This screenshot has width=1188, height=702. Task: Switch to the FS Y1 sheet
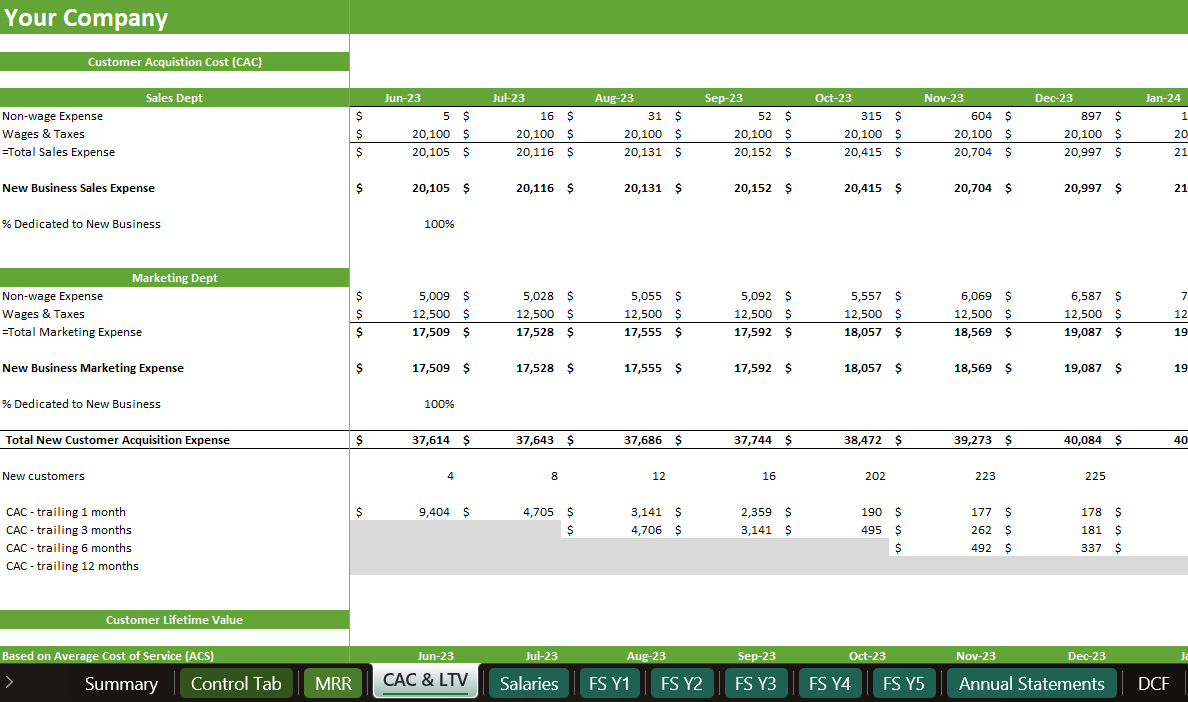609,683
